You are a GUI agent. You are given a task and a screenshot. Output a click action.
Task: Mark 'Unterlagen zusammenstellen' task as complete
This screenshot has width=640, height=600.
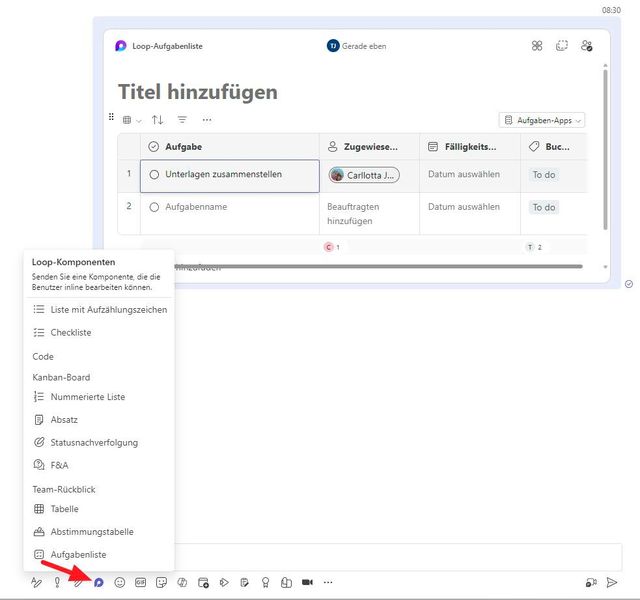click(154, 175)
